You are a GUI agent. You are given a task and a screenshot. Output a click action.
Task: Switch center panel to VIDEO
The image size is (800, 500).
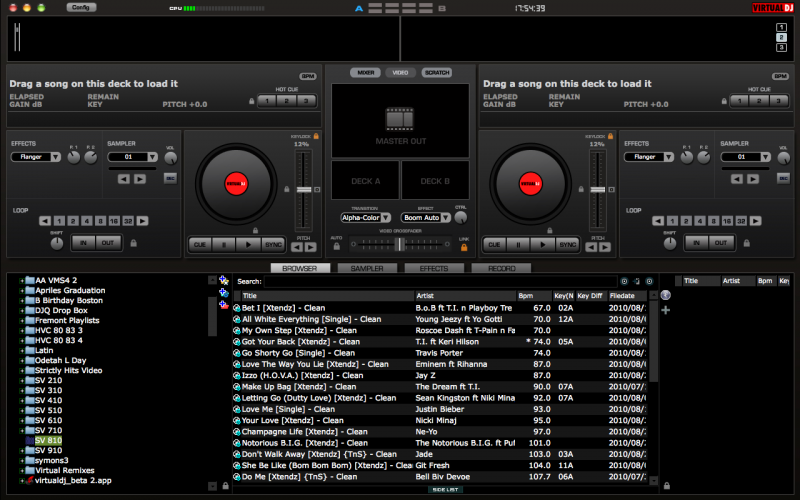[x=400, y=72]
